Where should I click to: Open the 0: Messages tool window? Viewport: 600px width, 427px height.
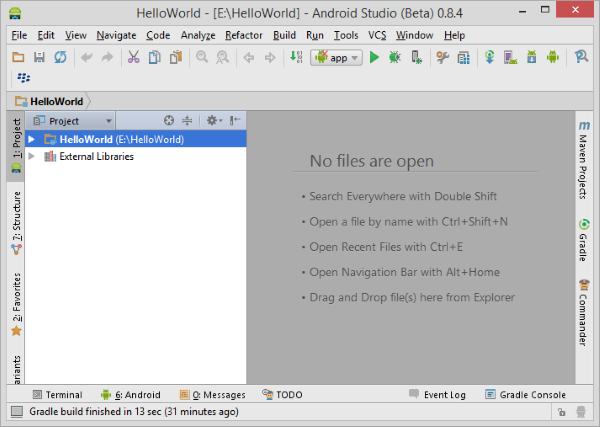pyautogui.click(x=213, y=394)
